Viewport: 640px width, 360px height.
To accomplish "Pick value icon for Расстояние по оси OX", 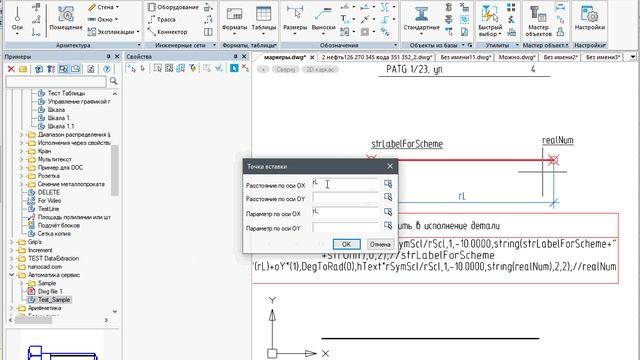I will pos(388,184).
